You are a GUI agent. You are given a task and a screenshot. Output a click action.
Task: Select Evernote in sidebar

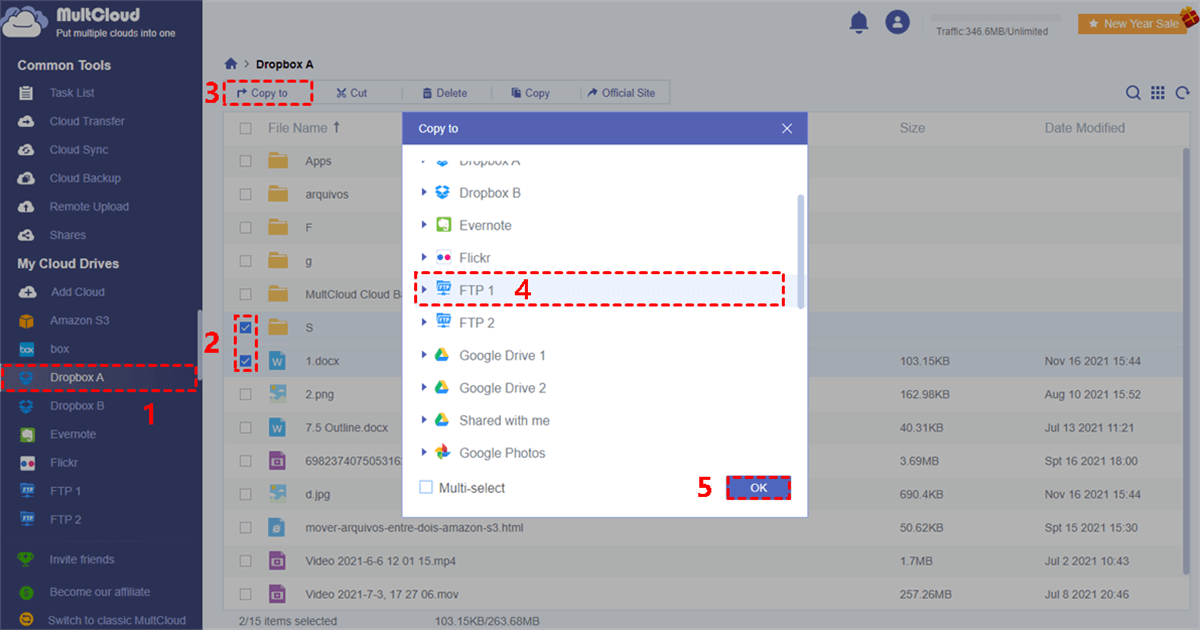[73, 435]
